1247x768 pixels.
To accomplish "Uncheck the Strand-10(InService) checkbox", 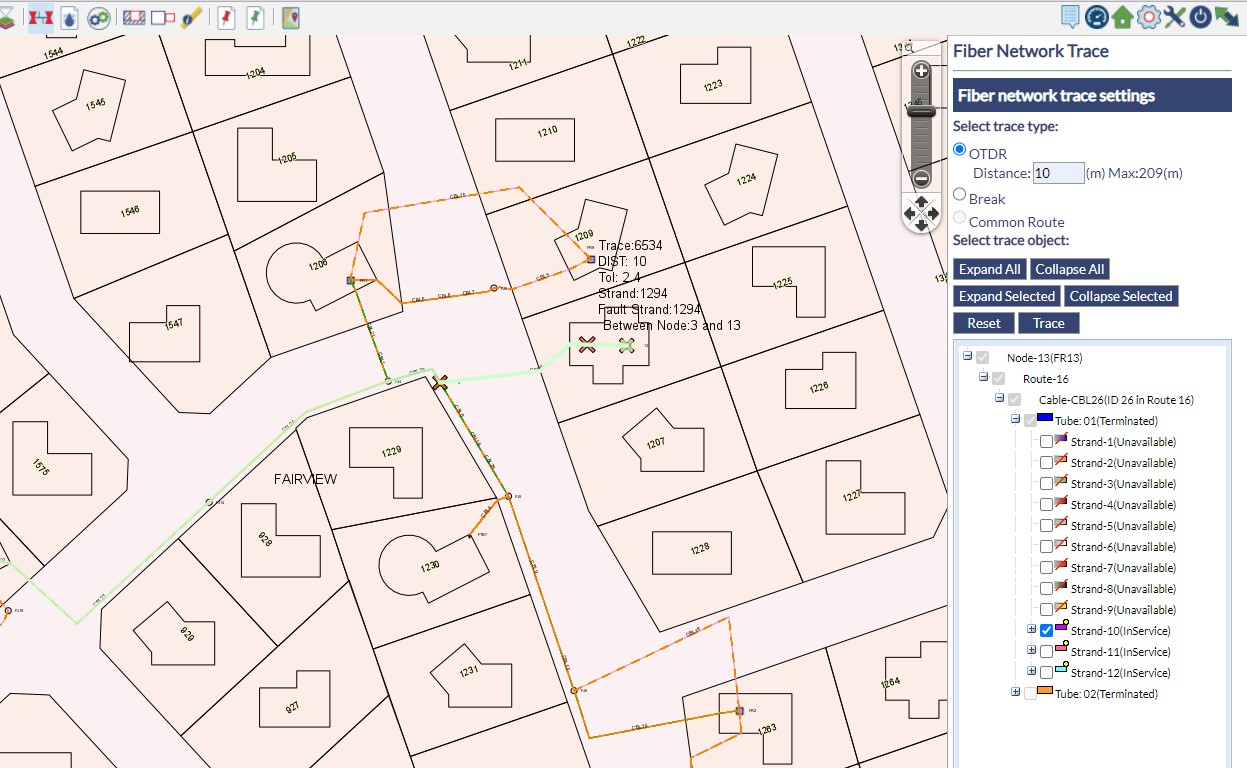I will point(1046,630).
